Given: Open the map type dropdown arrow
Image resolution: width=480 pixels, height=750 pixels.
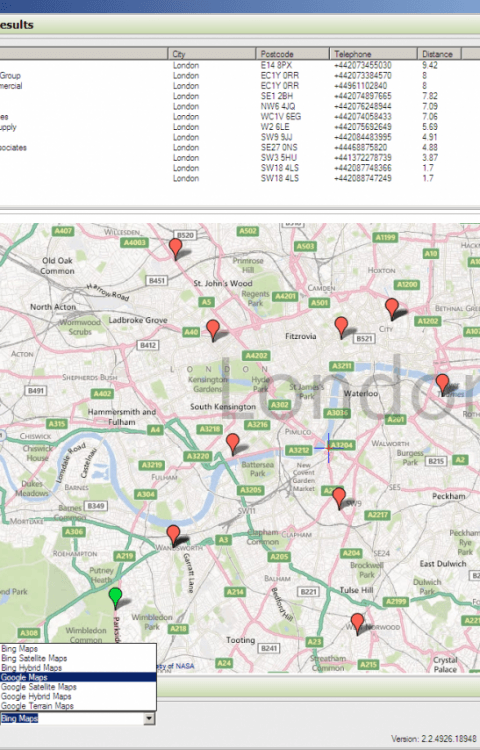Looking at the screenshot, I should 149,718.
